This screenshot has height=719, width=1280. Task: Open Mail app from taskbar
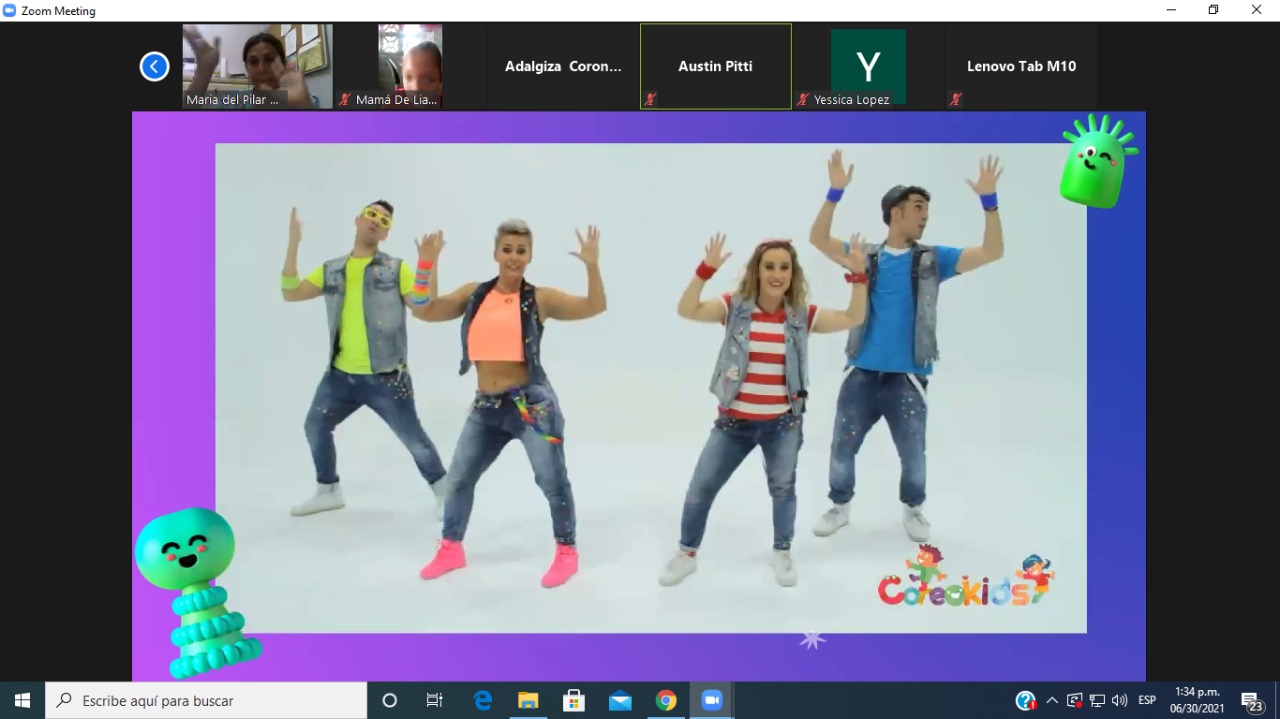(620, 700)
